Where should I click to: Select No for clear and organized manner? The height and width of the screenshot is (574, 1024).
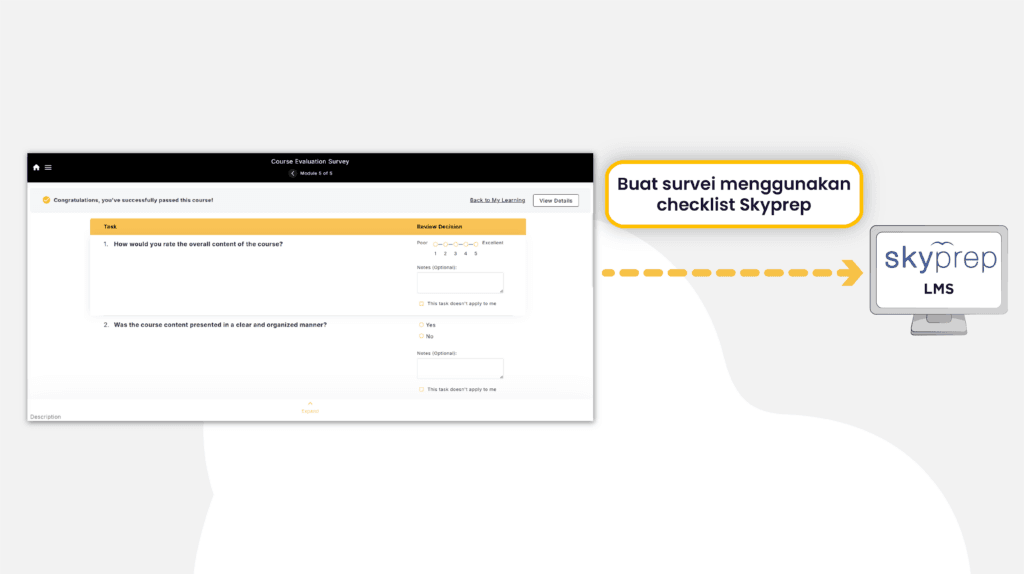pyautogui.click(x=421, y=336)
